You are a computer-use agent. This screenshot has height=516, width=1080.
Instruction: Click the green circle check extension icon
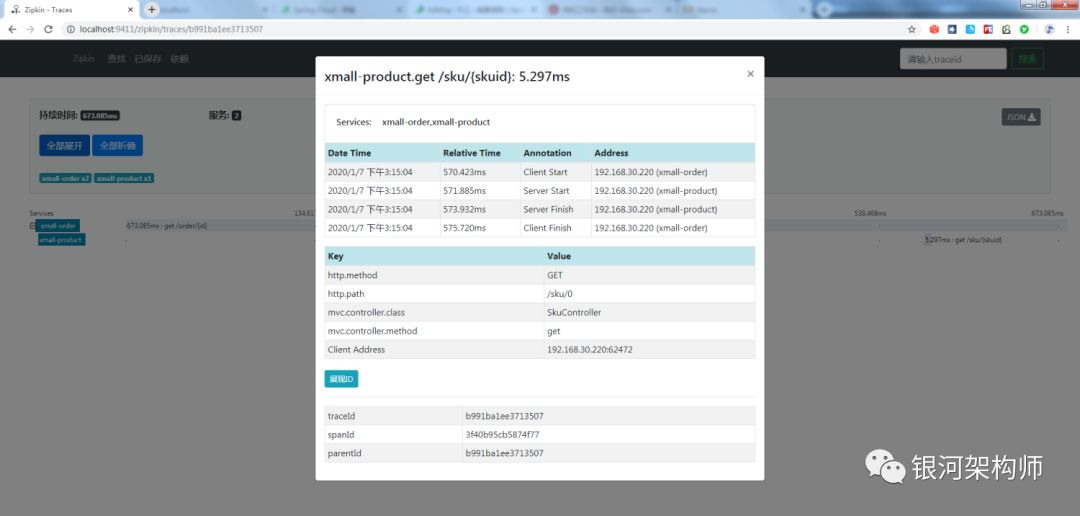(x=1024, y=29)
